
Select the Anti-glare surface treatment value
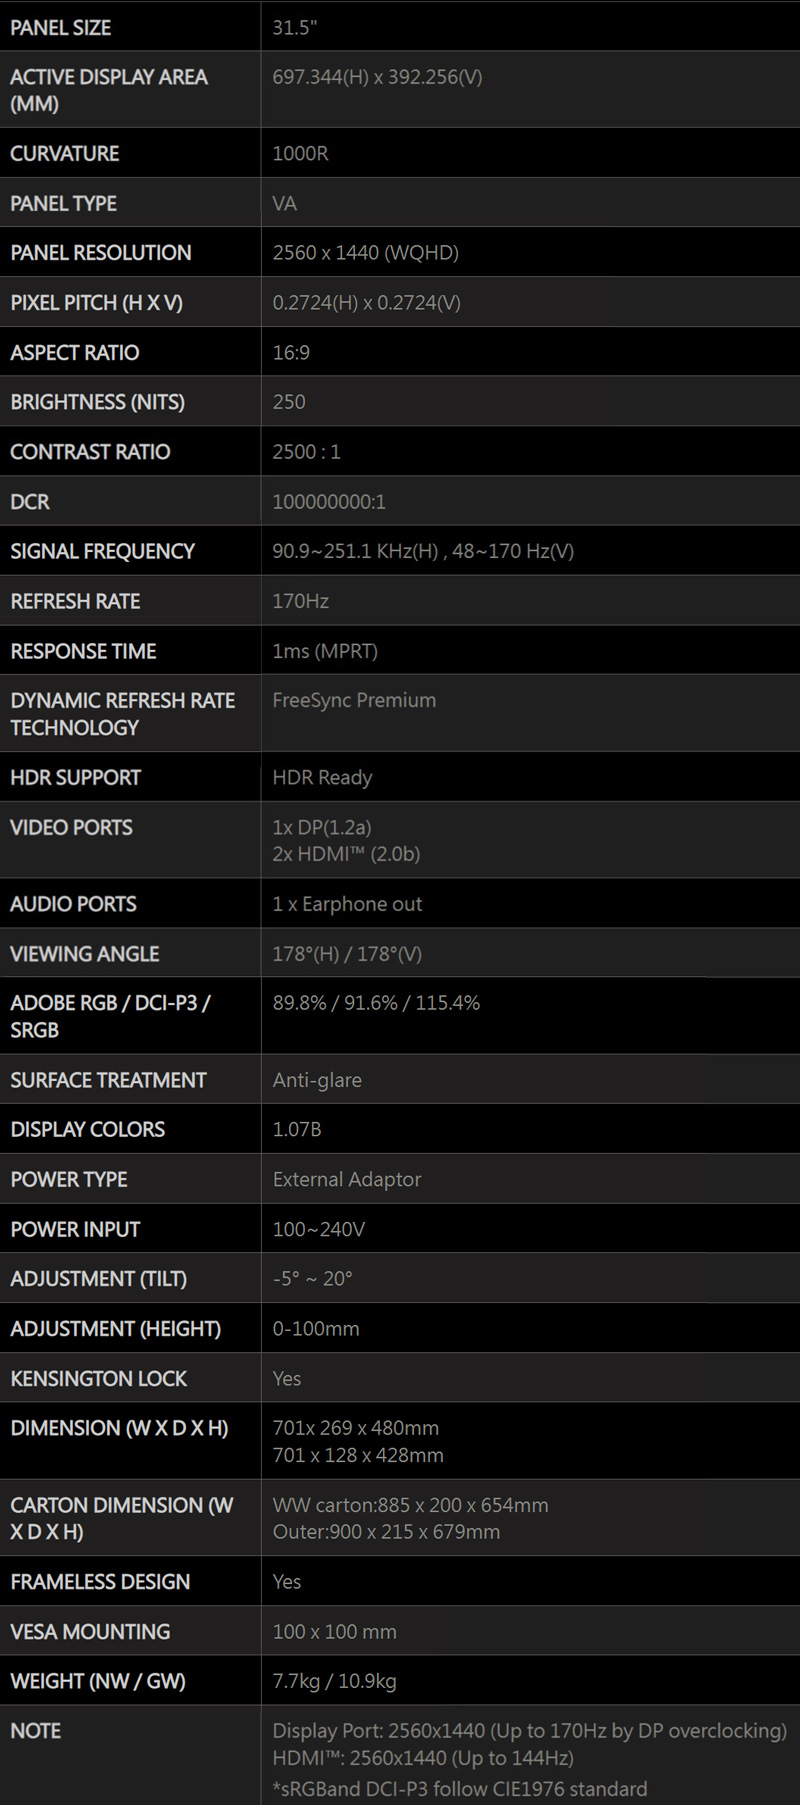pos(317,1080)
